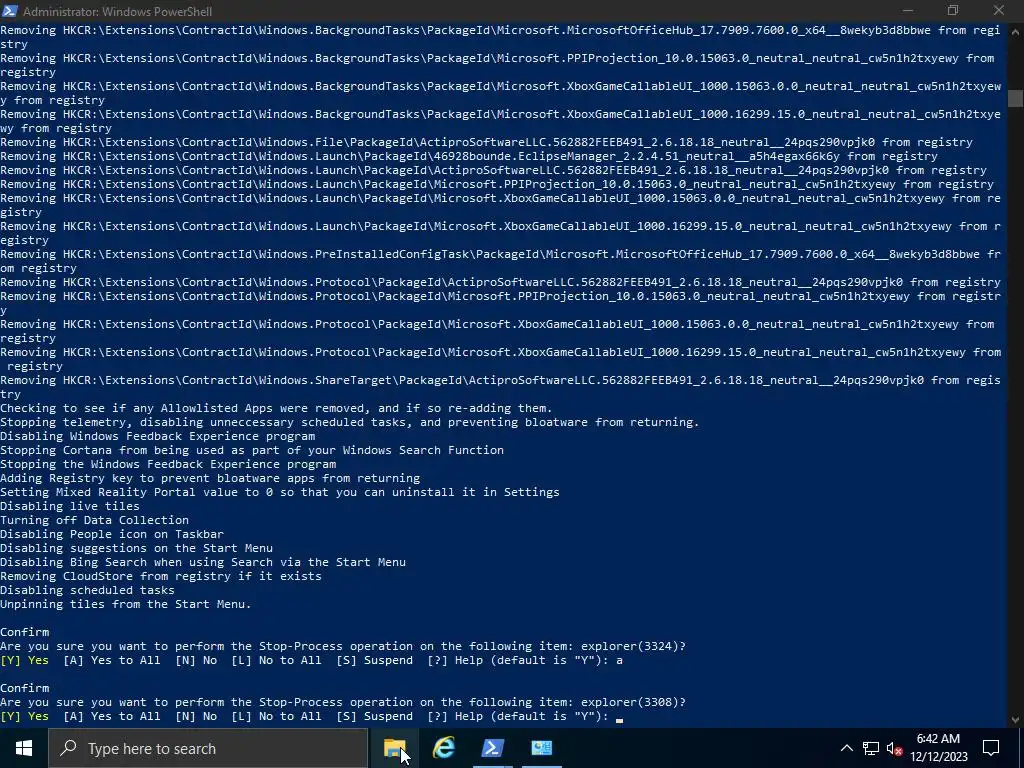Click the window title 'Administrator: Windows PowerShell'

click(117, 11)
